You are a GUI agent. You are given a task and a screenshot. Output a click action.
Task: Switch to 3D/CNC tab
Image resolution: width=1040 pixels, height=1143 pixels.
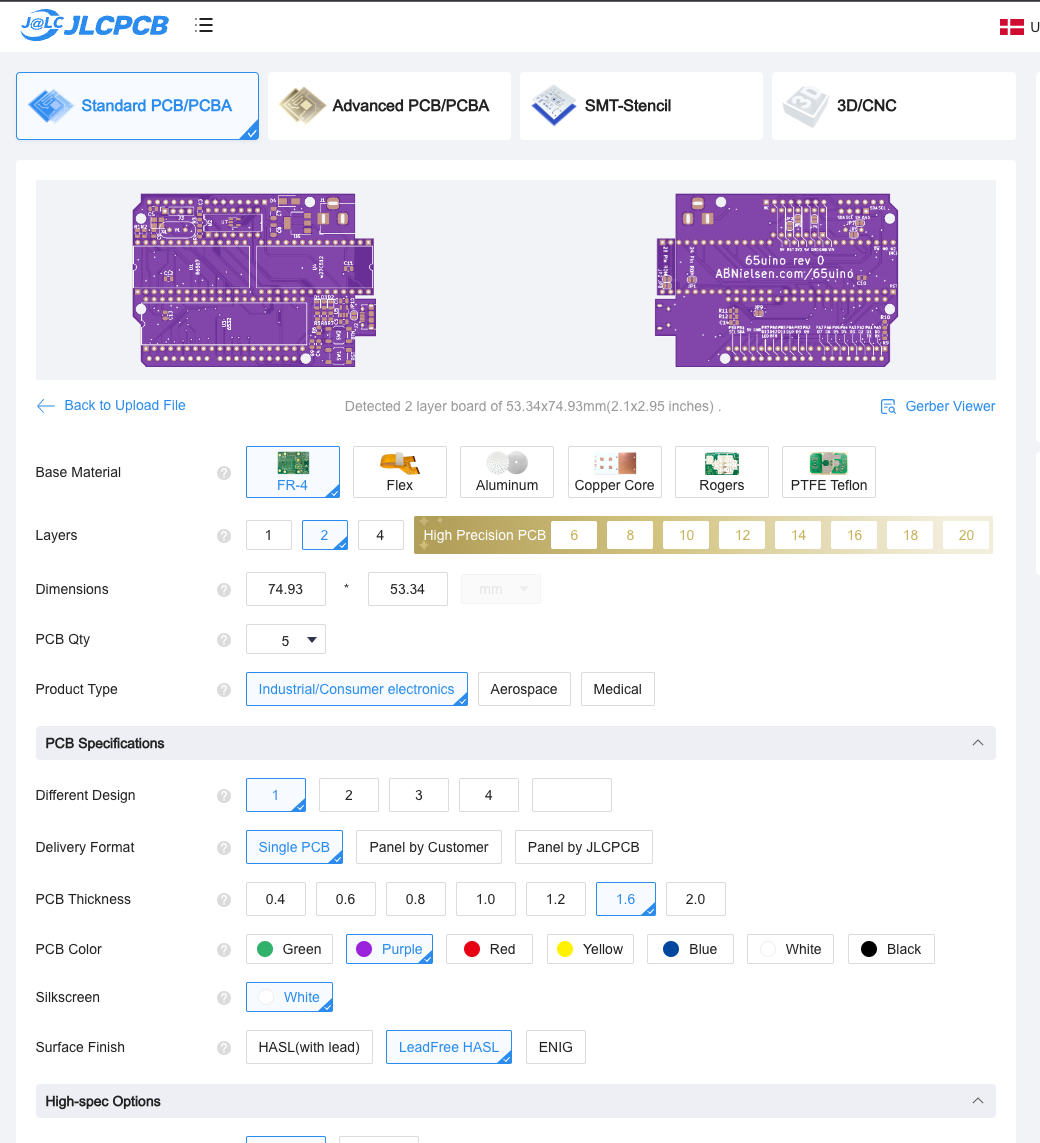tap(894, 106)
